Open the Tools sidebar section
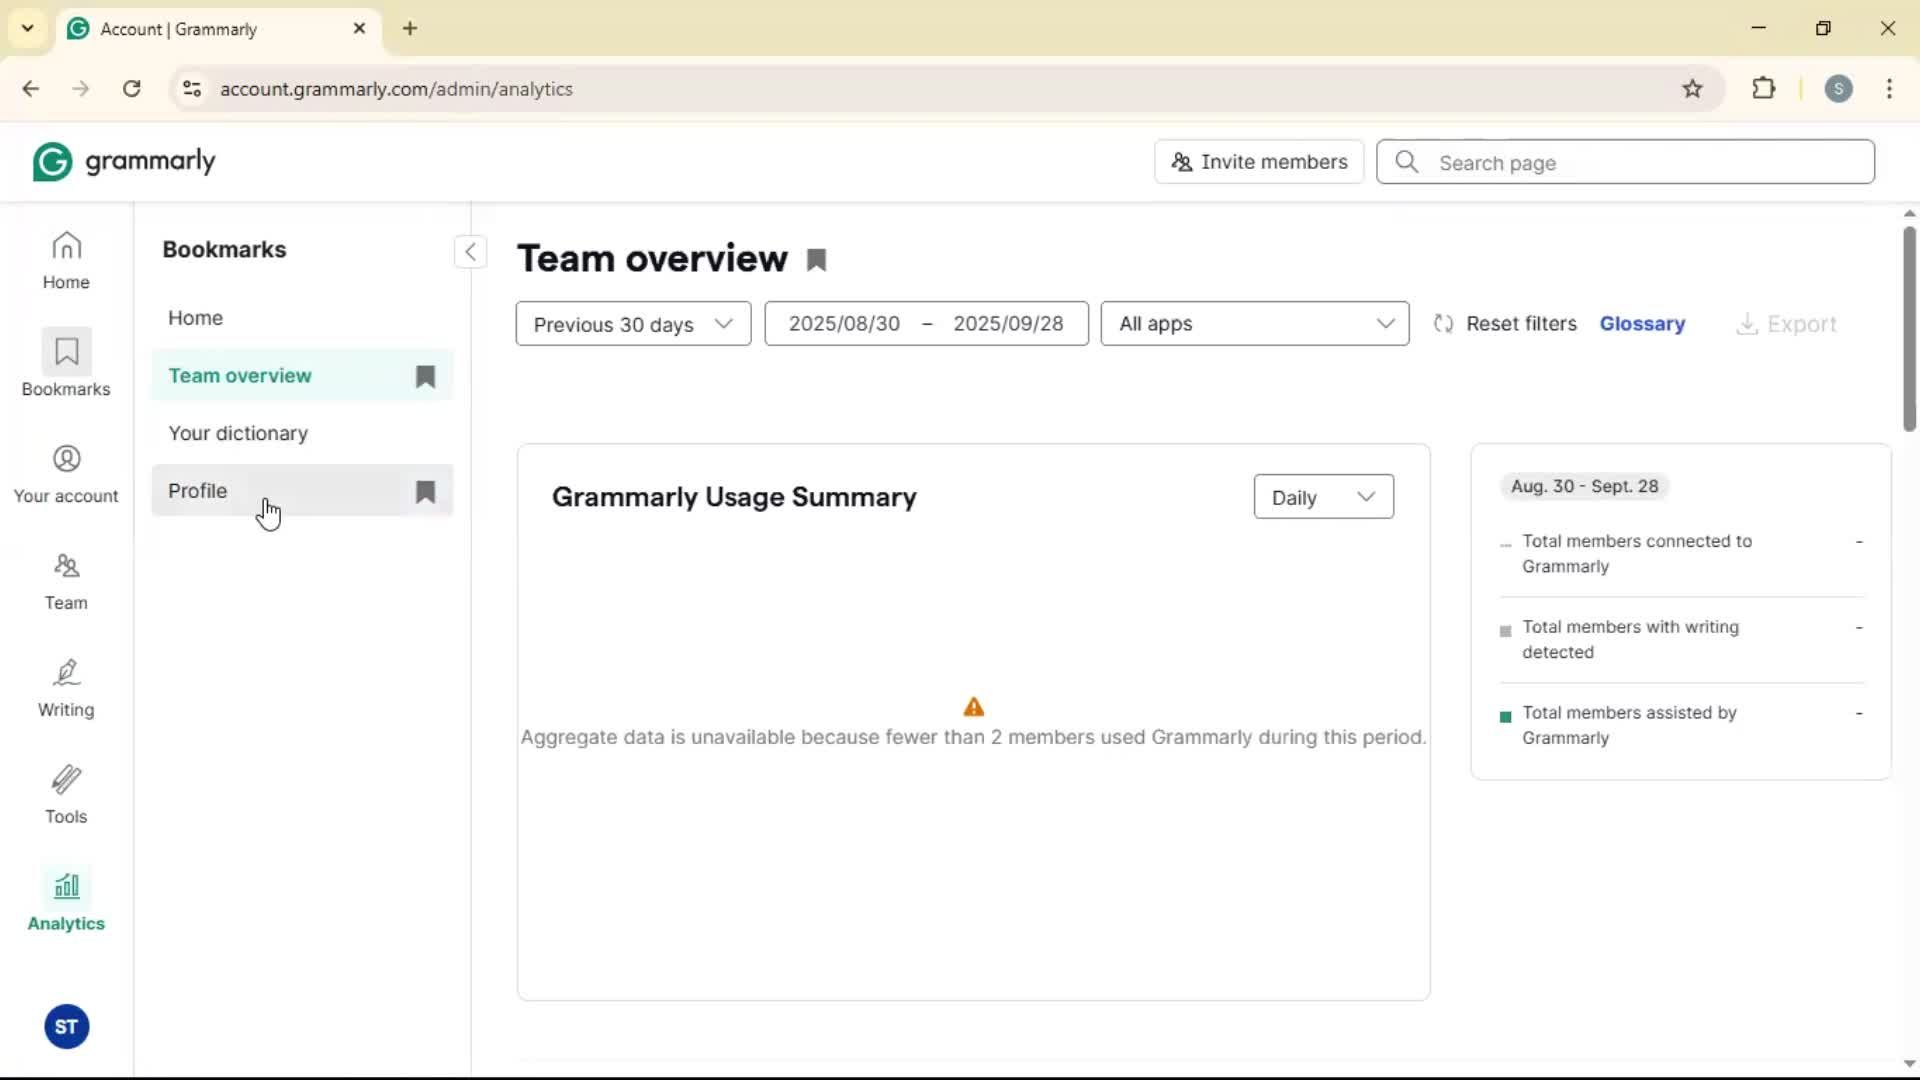1920x1080 pixels. pos(66,795)
